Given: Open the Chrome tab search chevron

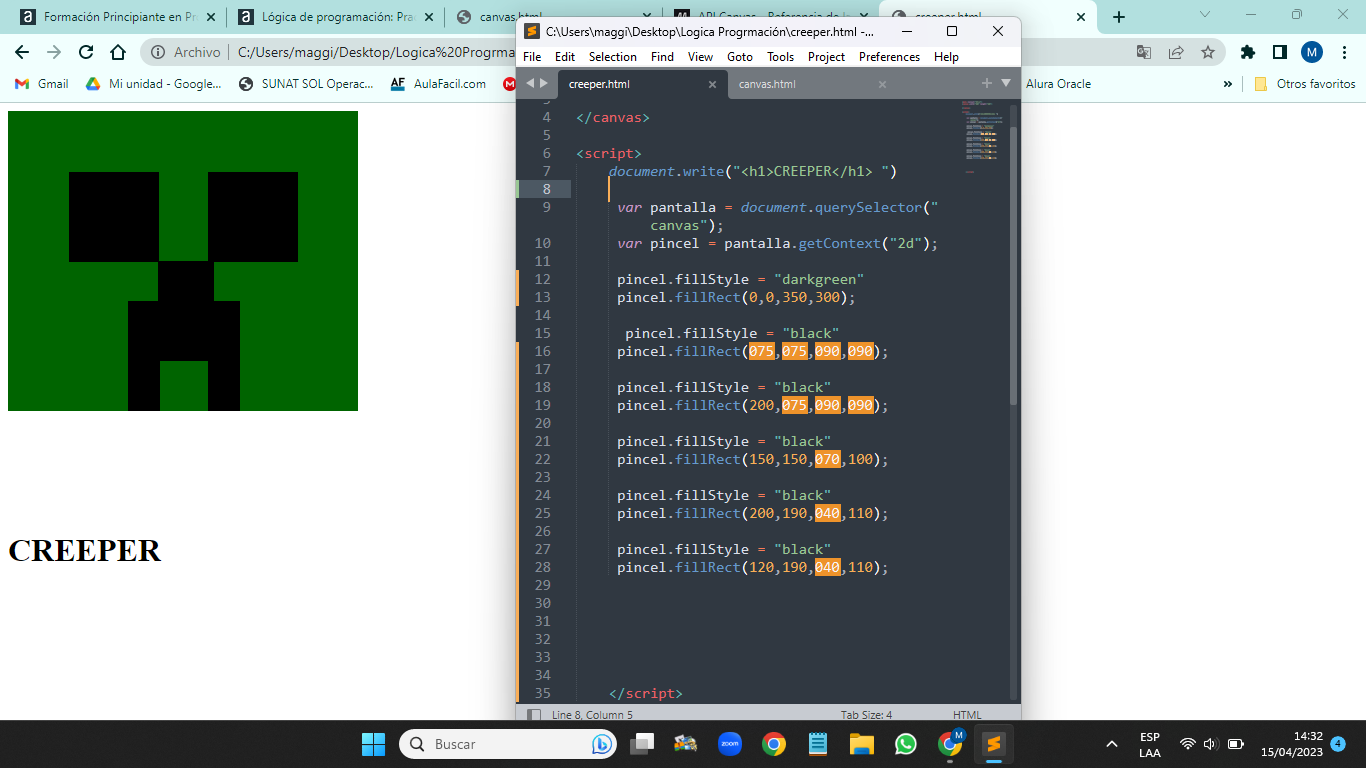Looking at the screenshot, I should tap(1205, 15).
